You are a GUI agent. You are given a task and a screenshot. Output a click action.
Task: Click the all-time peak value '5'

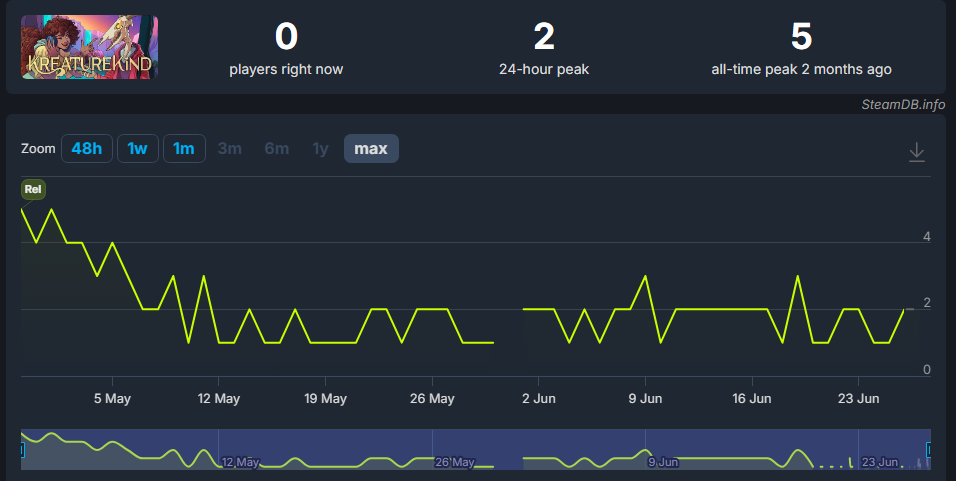pos(801,37)
